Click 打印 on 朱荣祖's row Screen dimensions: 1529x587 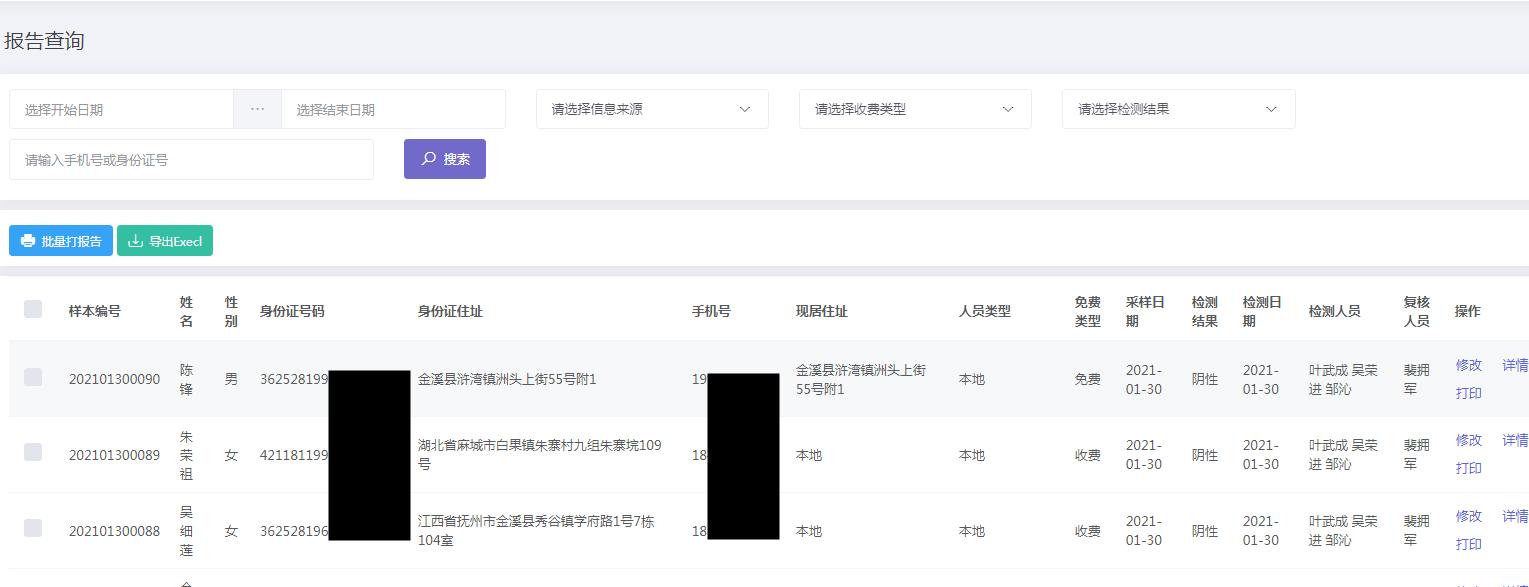pyautogui.click(x=1468, y=469)
